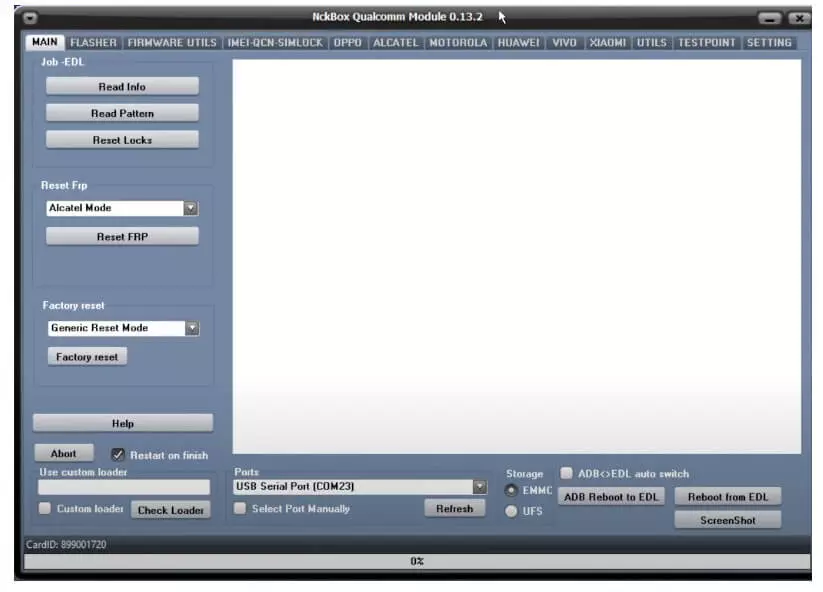
Task: Click the CardID: 899001720 status text
Action: click(x=66, y=545)
